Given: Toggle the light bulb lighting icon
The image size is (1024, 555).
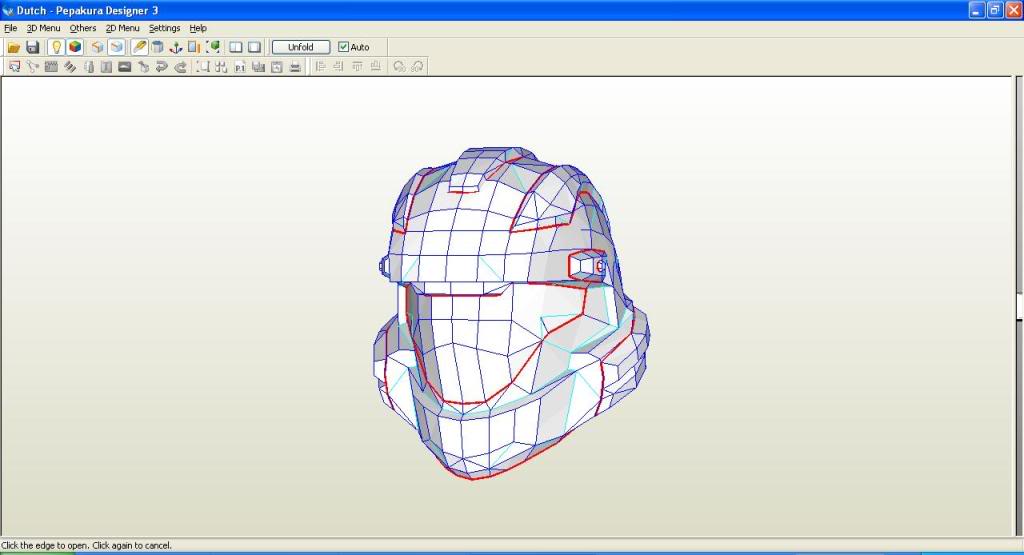Looking at the screenshot, I should (57, 47).
